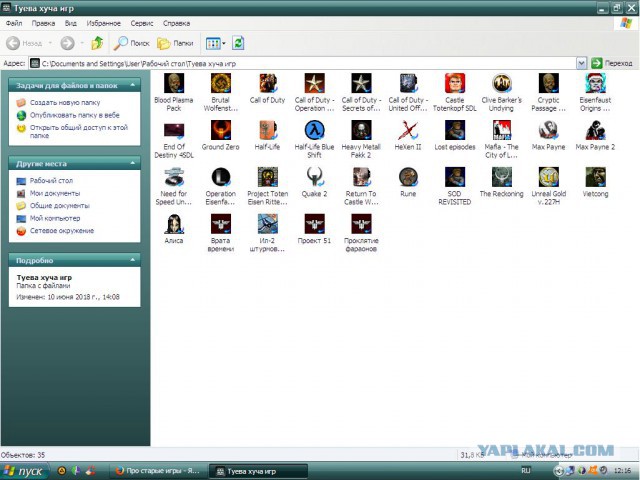The image size is (640, 480).
Task: Select Clive Barker's Undying icon
Action: tap(502, 83)
